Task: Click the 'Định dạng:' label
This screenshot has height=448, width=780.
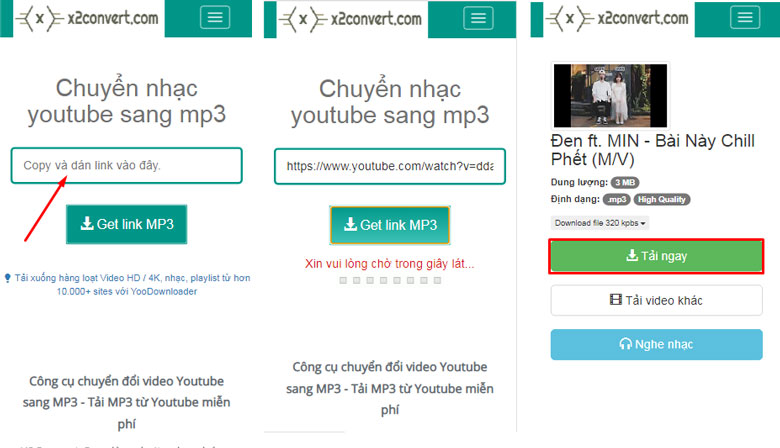Action: (x=575, y=199)
